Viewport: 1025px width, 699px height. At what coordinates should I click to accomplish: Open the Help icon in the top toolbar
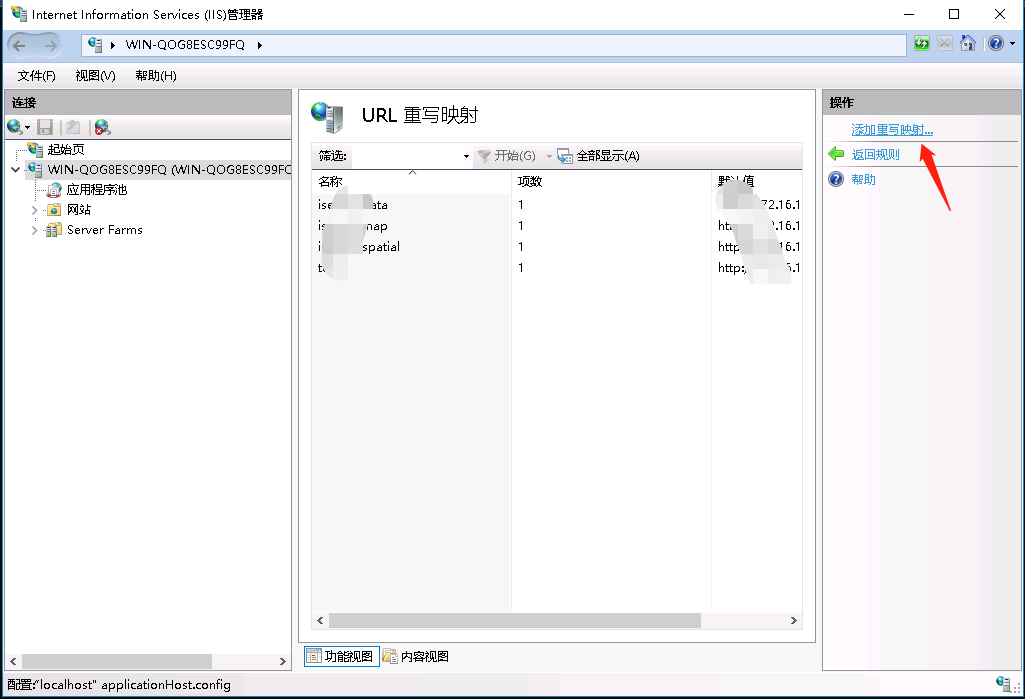(996, 44)
